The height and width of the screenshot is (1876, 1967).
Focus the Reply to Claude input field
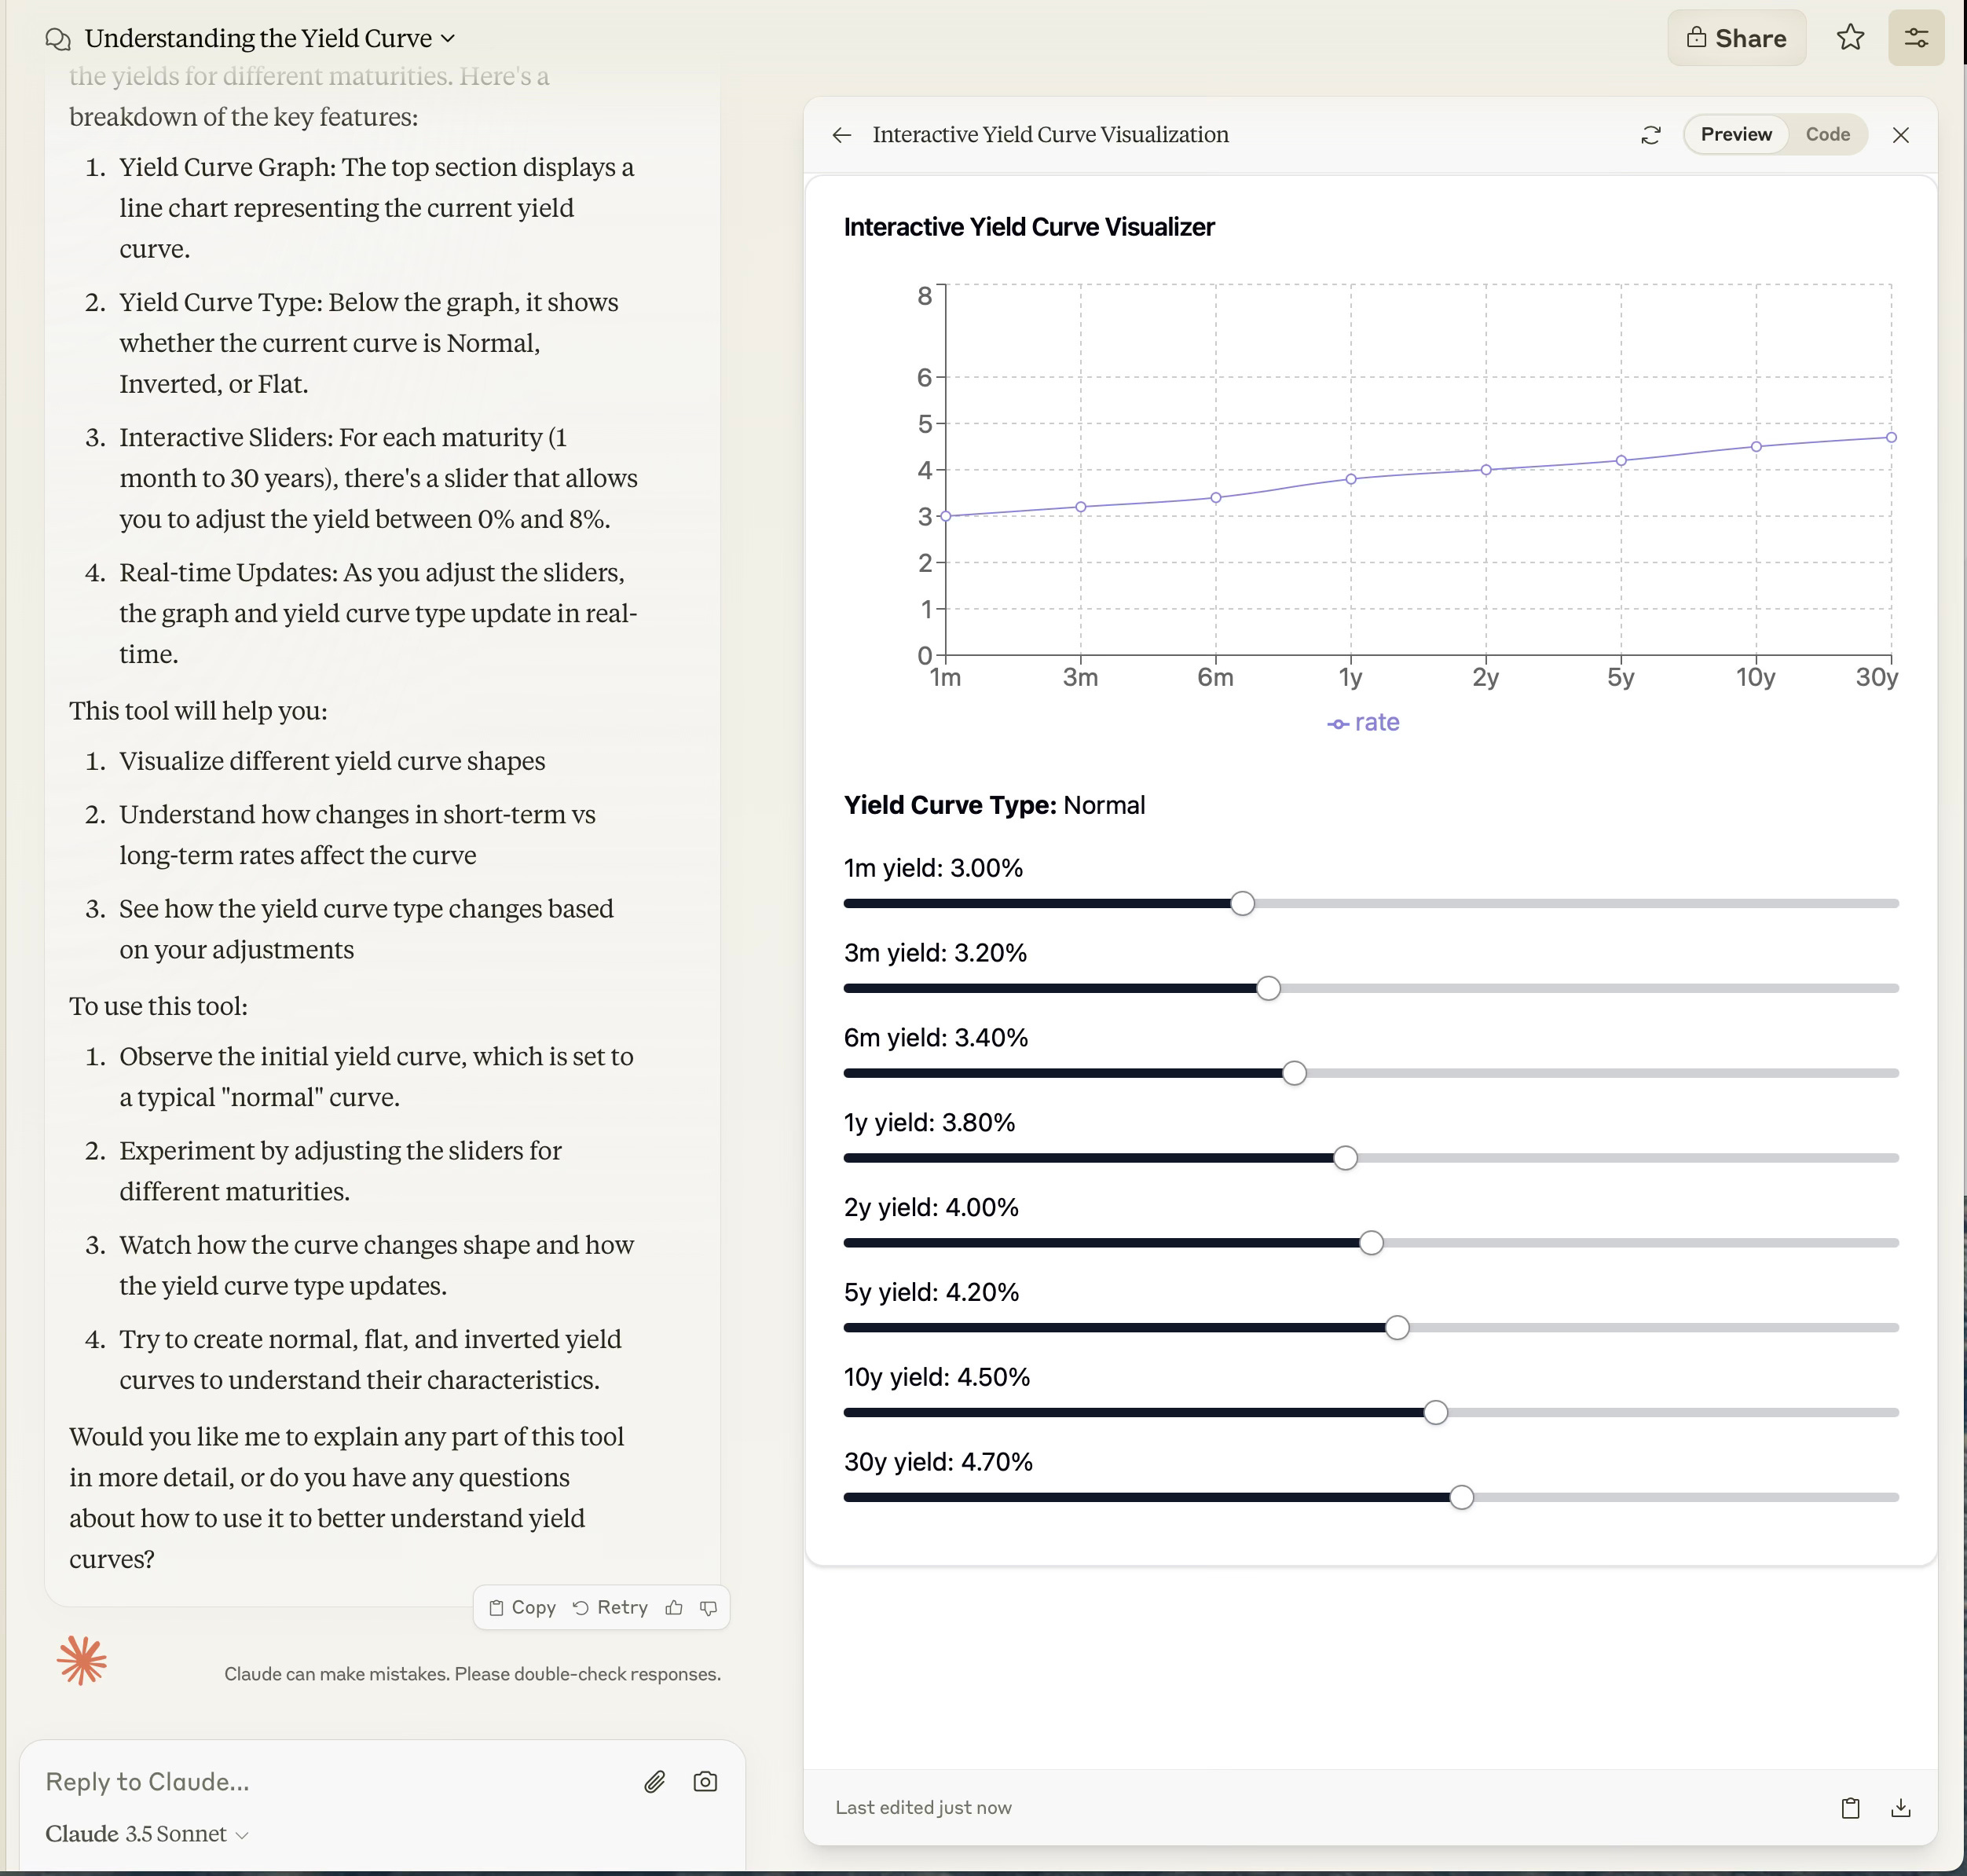[330, 1781]
